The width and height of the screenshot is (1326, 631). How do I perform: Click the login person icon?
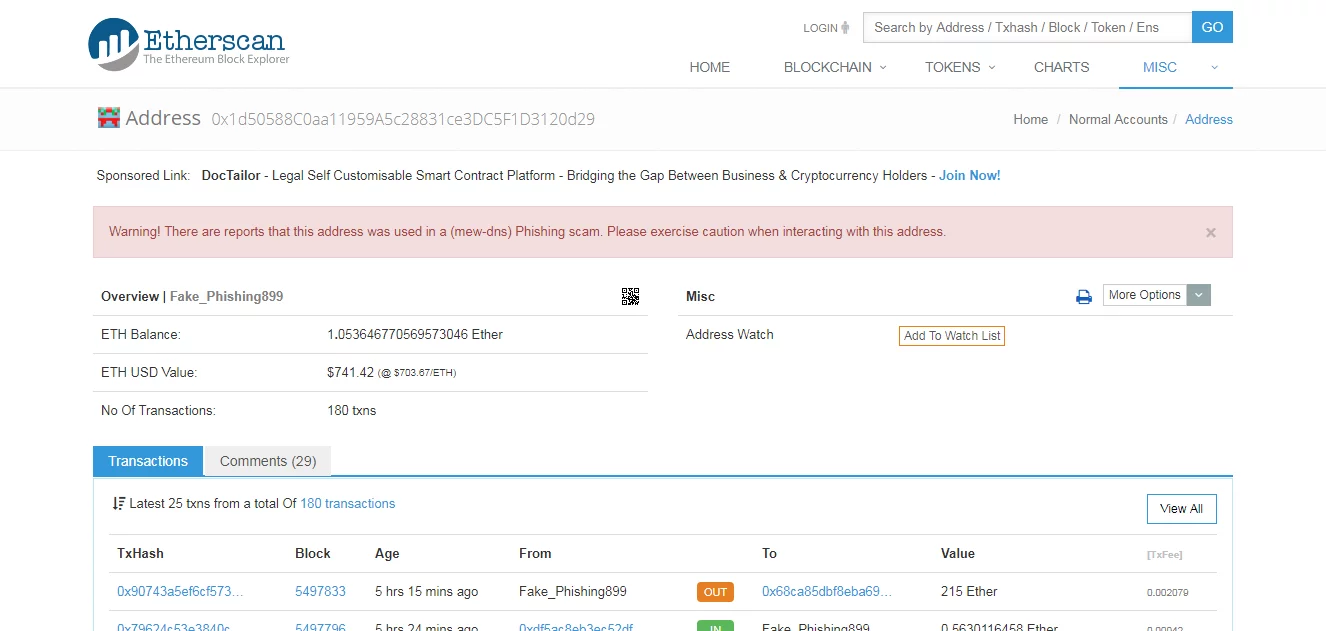click(x=845, y=28)
